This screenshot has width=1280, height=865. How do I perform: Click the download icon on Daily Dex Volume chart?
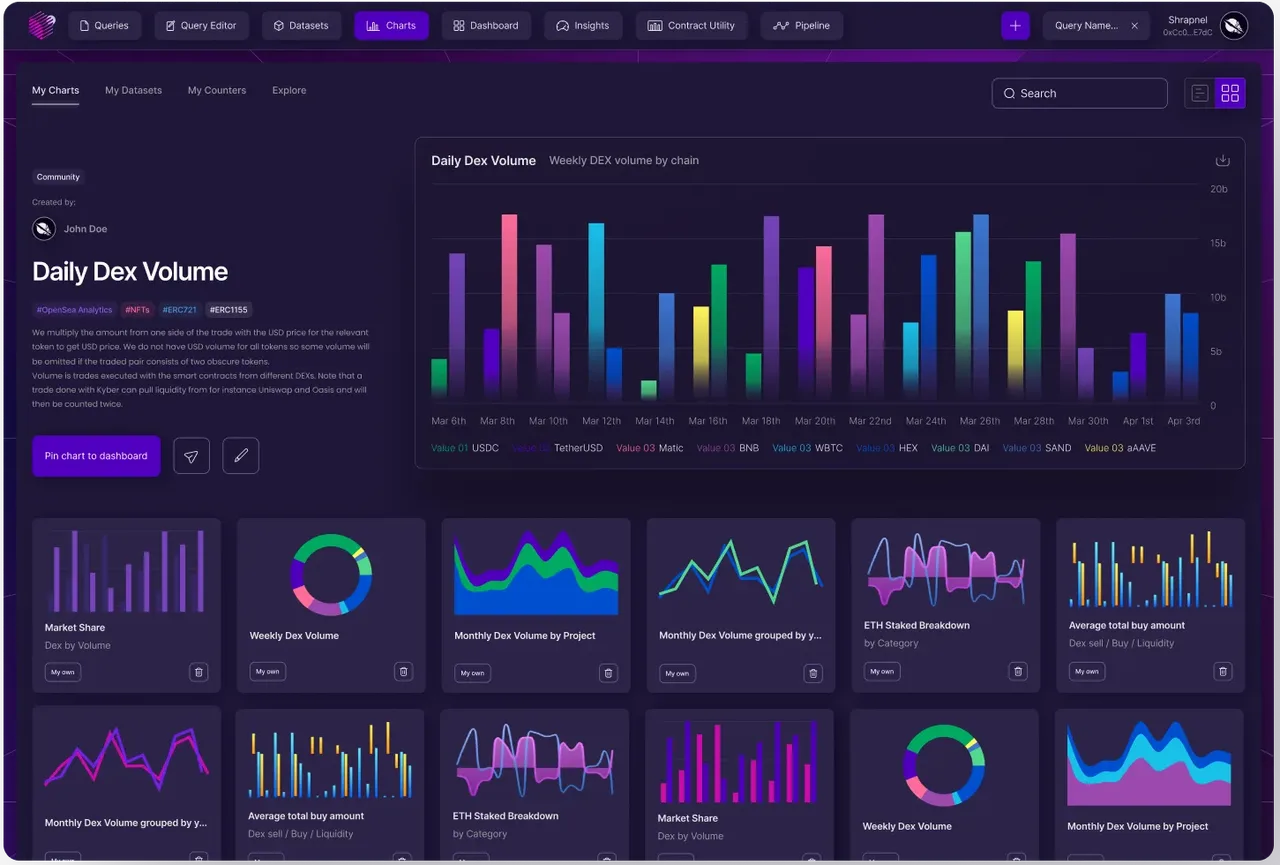1222,160
